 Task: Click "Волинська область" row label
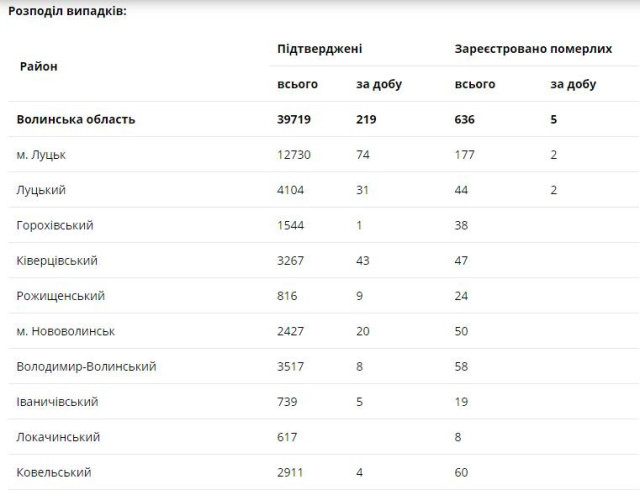[x=76, y=119]
